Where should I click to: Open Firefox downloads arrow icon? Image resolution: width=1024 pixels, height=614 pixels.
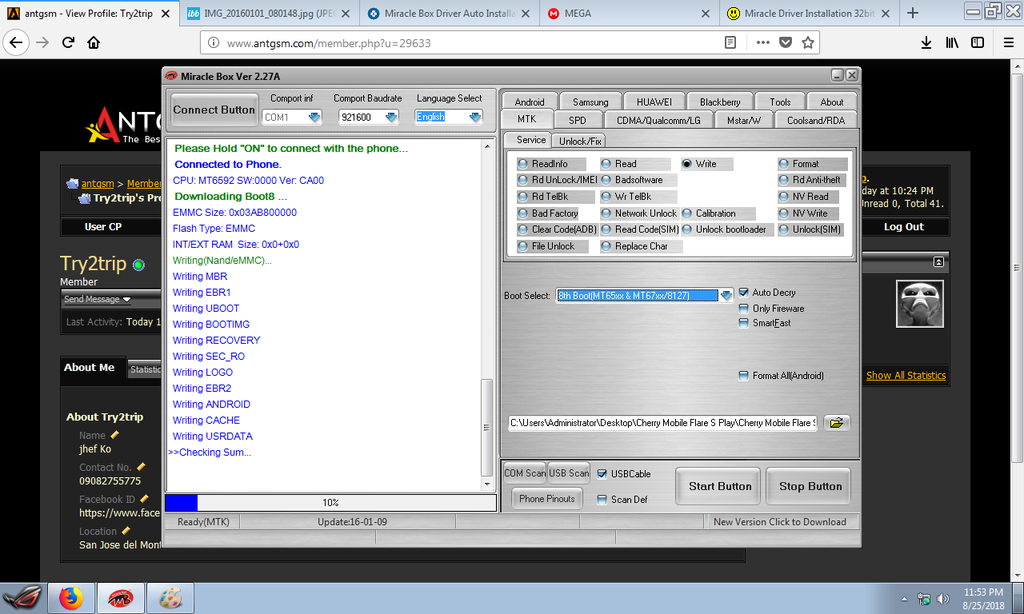tap(926, 42)
